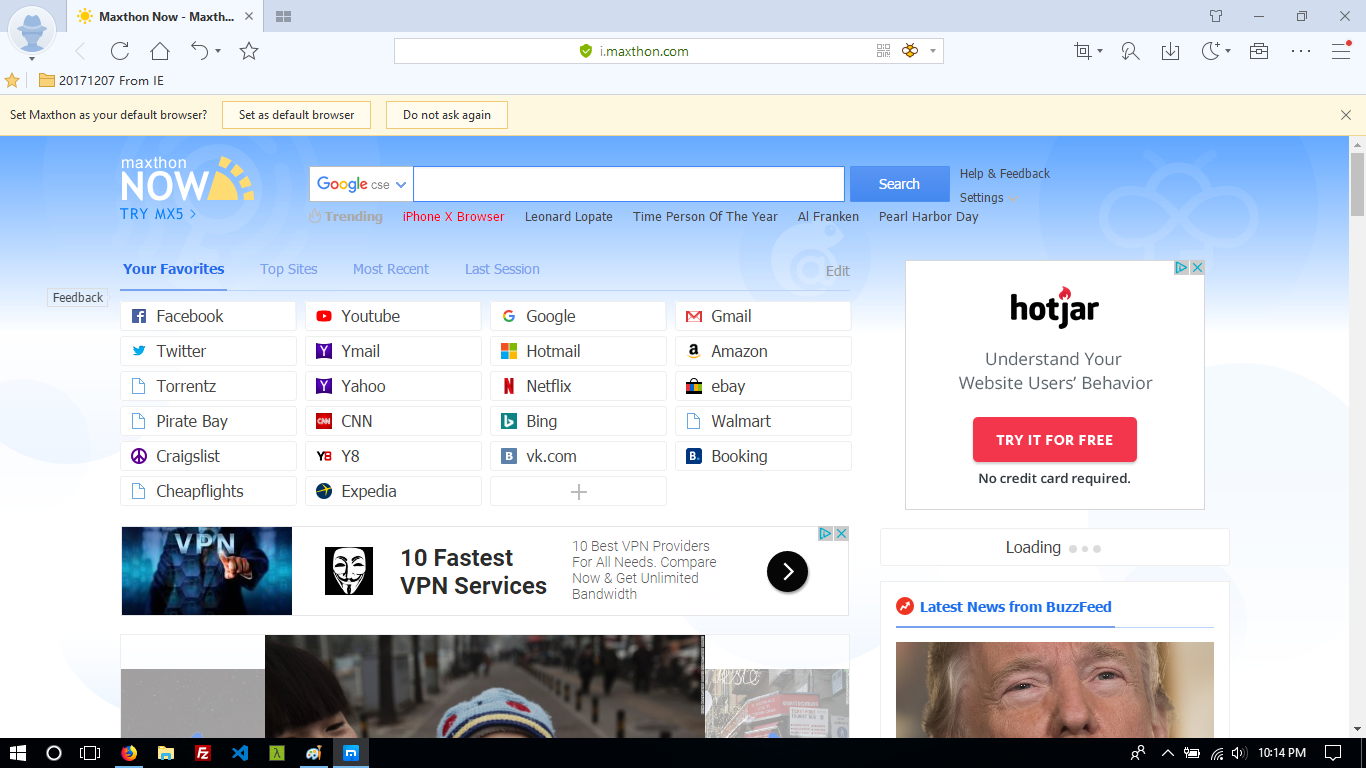This screenshot has height=768, width=1366.
Task: Go to home page via house icon
Action: click(x=160, y=51)
